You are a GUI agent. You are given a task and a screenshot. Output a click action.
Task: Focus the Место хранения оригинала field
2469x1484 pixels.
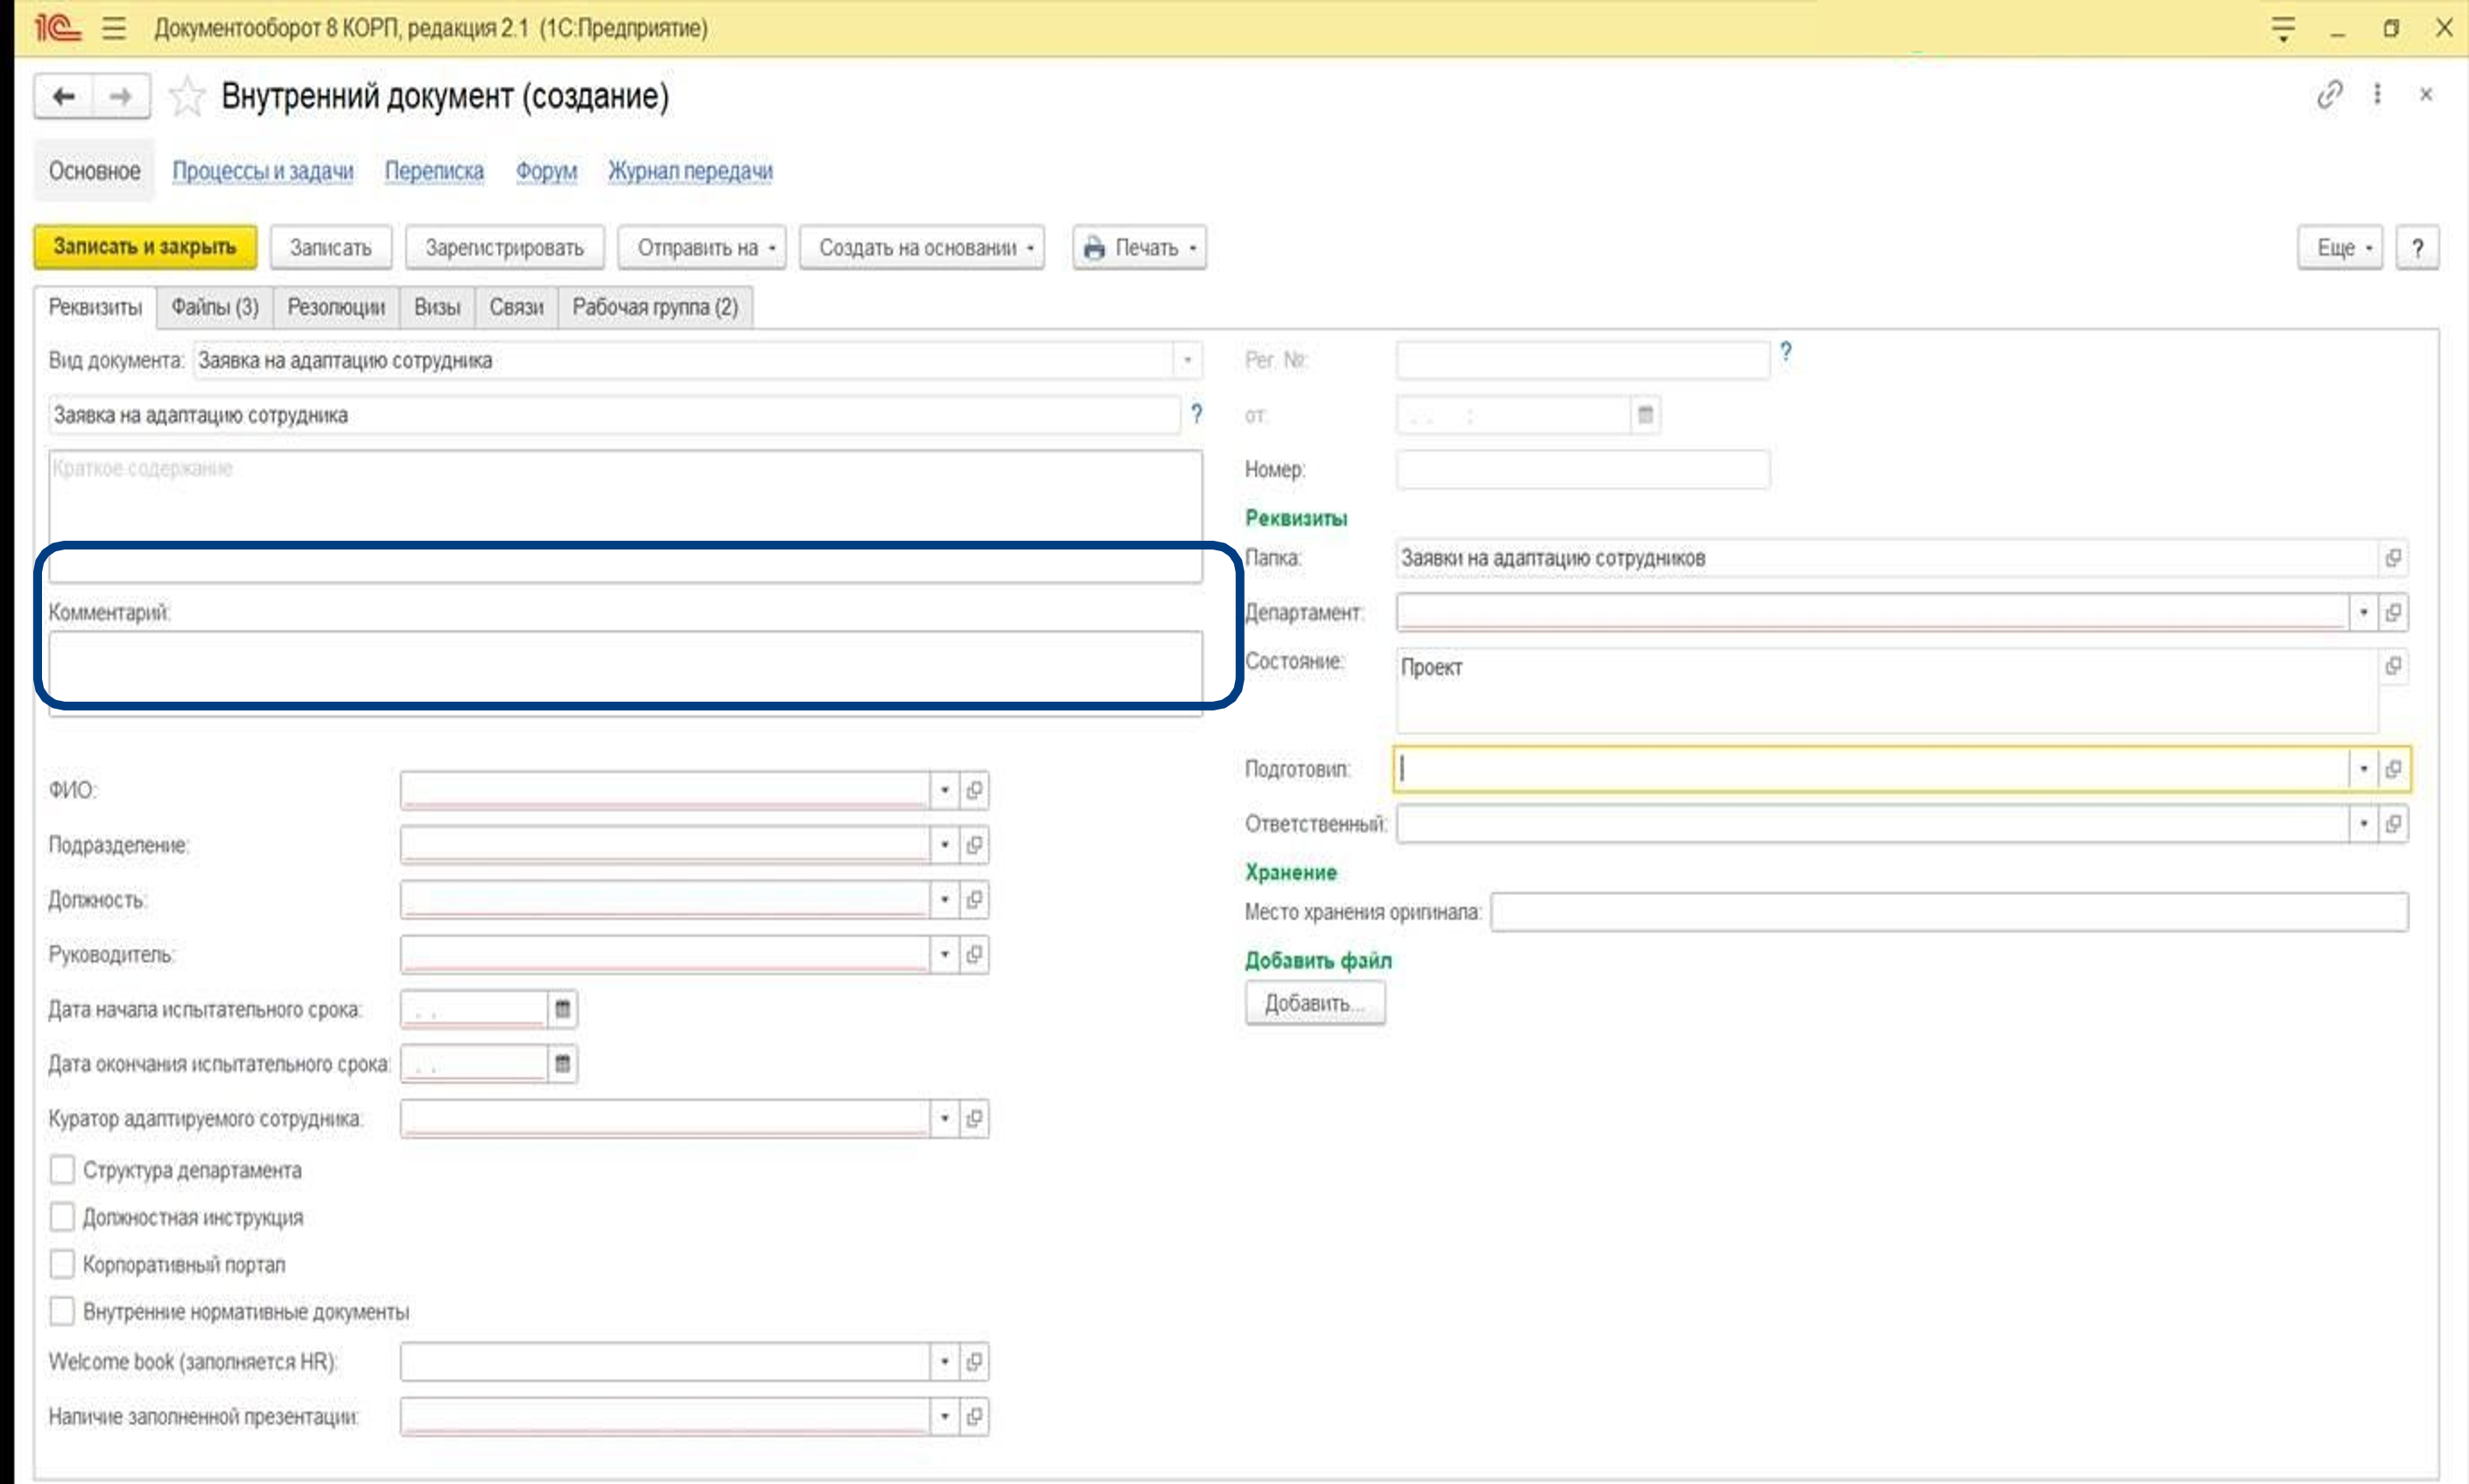1949,912
